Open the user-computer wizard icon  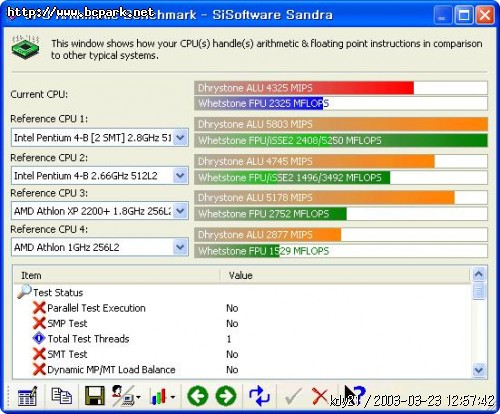pyautogui.click(x=123, y=396)
